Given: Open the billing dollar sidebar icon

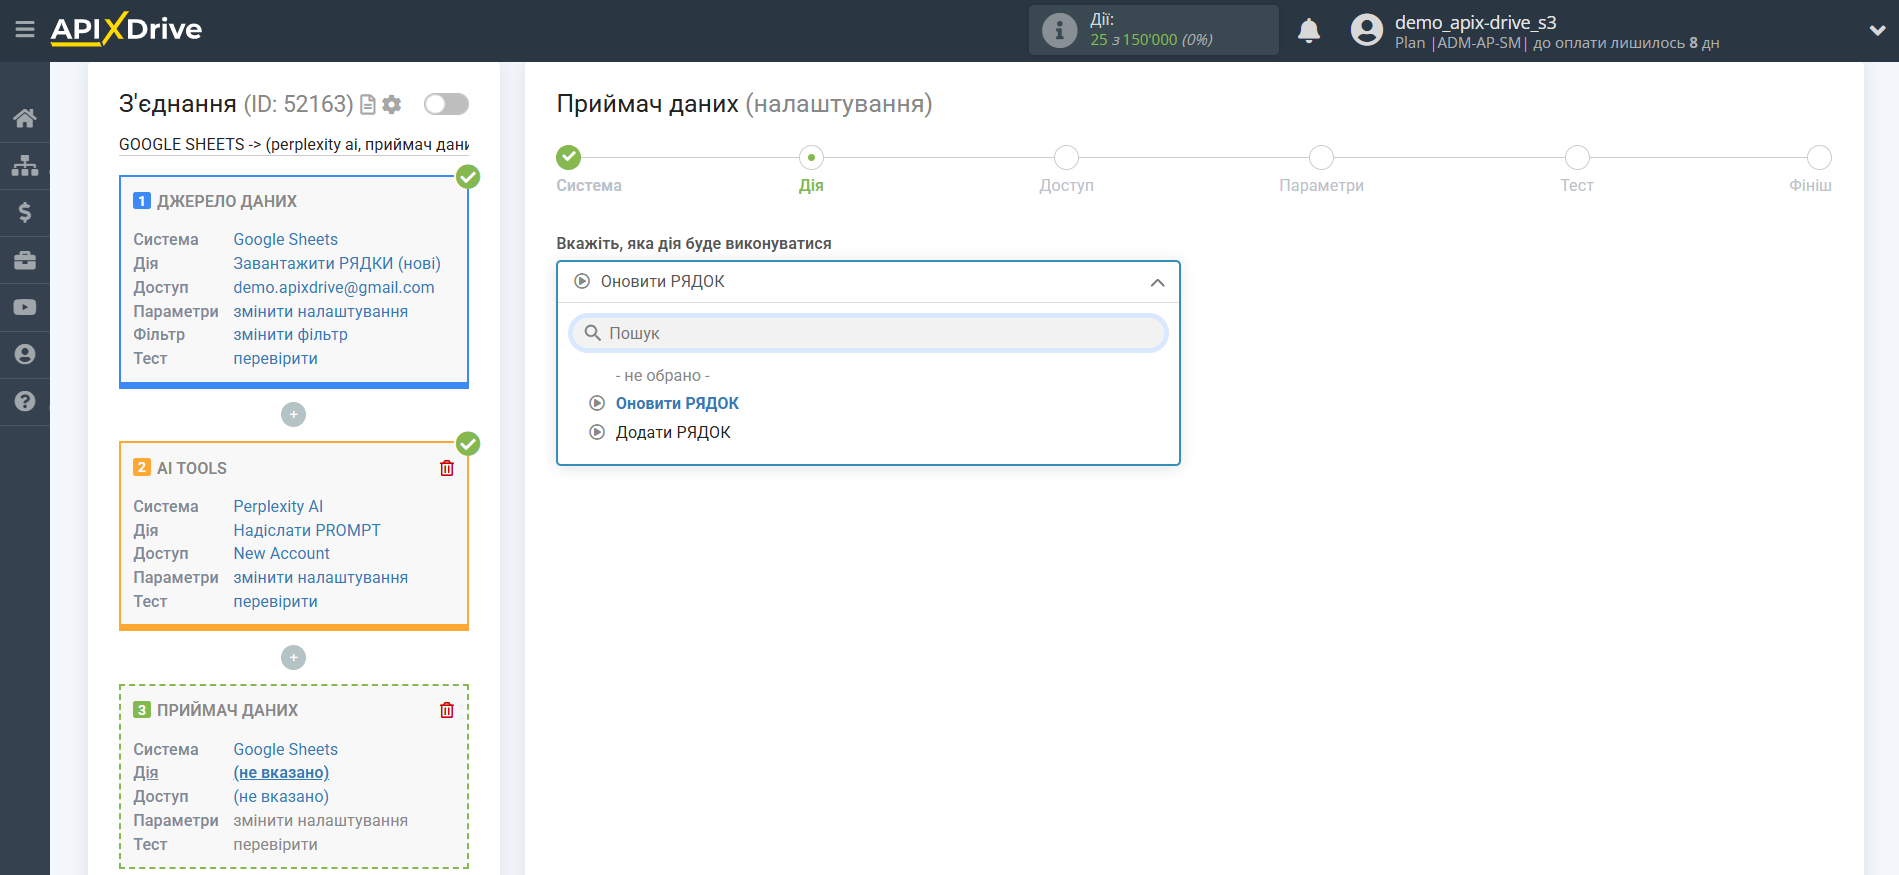Looking at the screenshot, I should pyautogui.click(x=25, y=212).
